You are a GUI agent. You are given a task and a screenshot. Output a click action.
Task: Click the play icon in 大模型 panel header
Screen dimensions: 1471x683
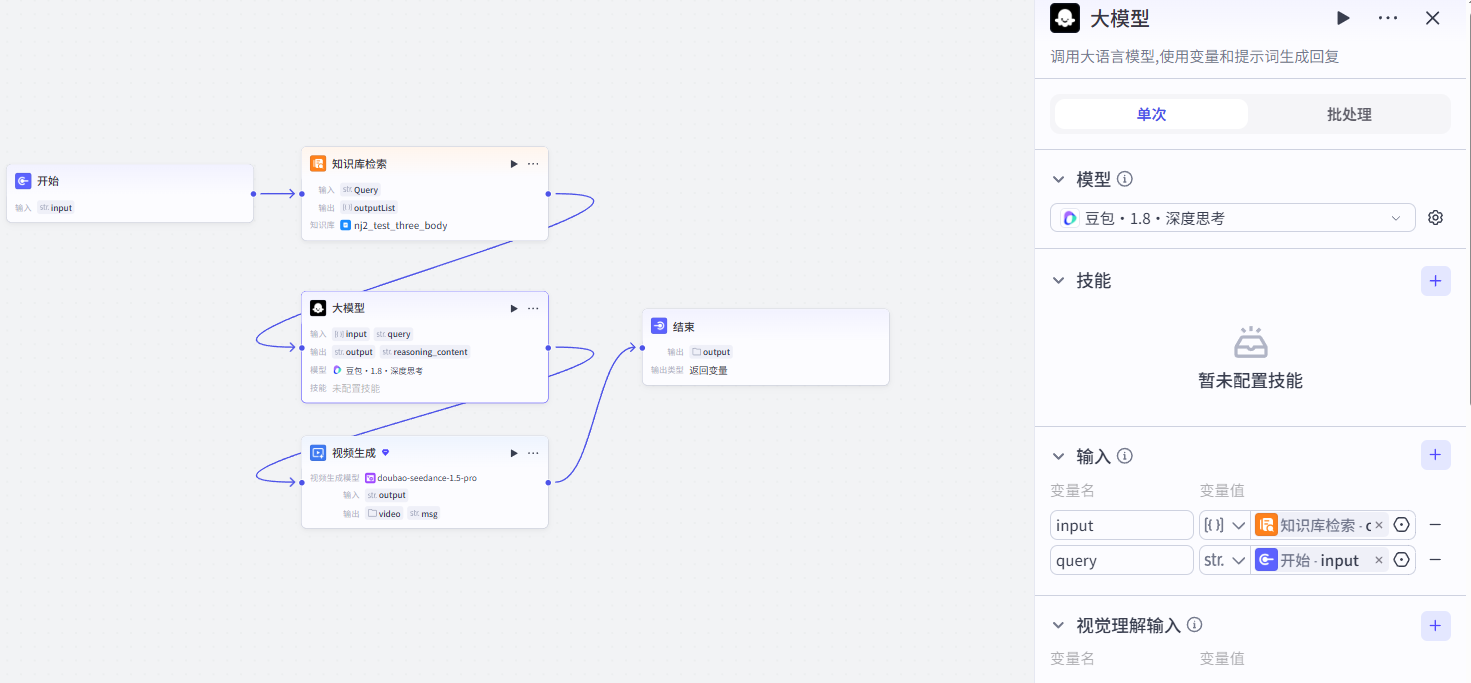[1343, 18]
